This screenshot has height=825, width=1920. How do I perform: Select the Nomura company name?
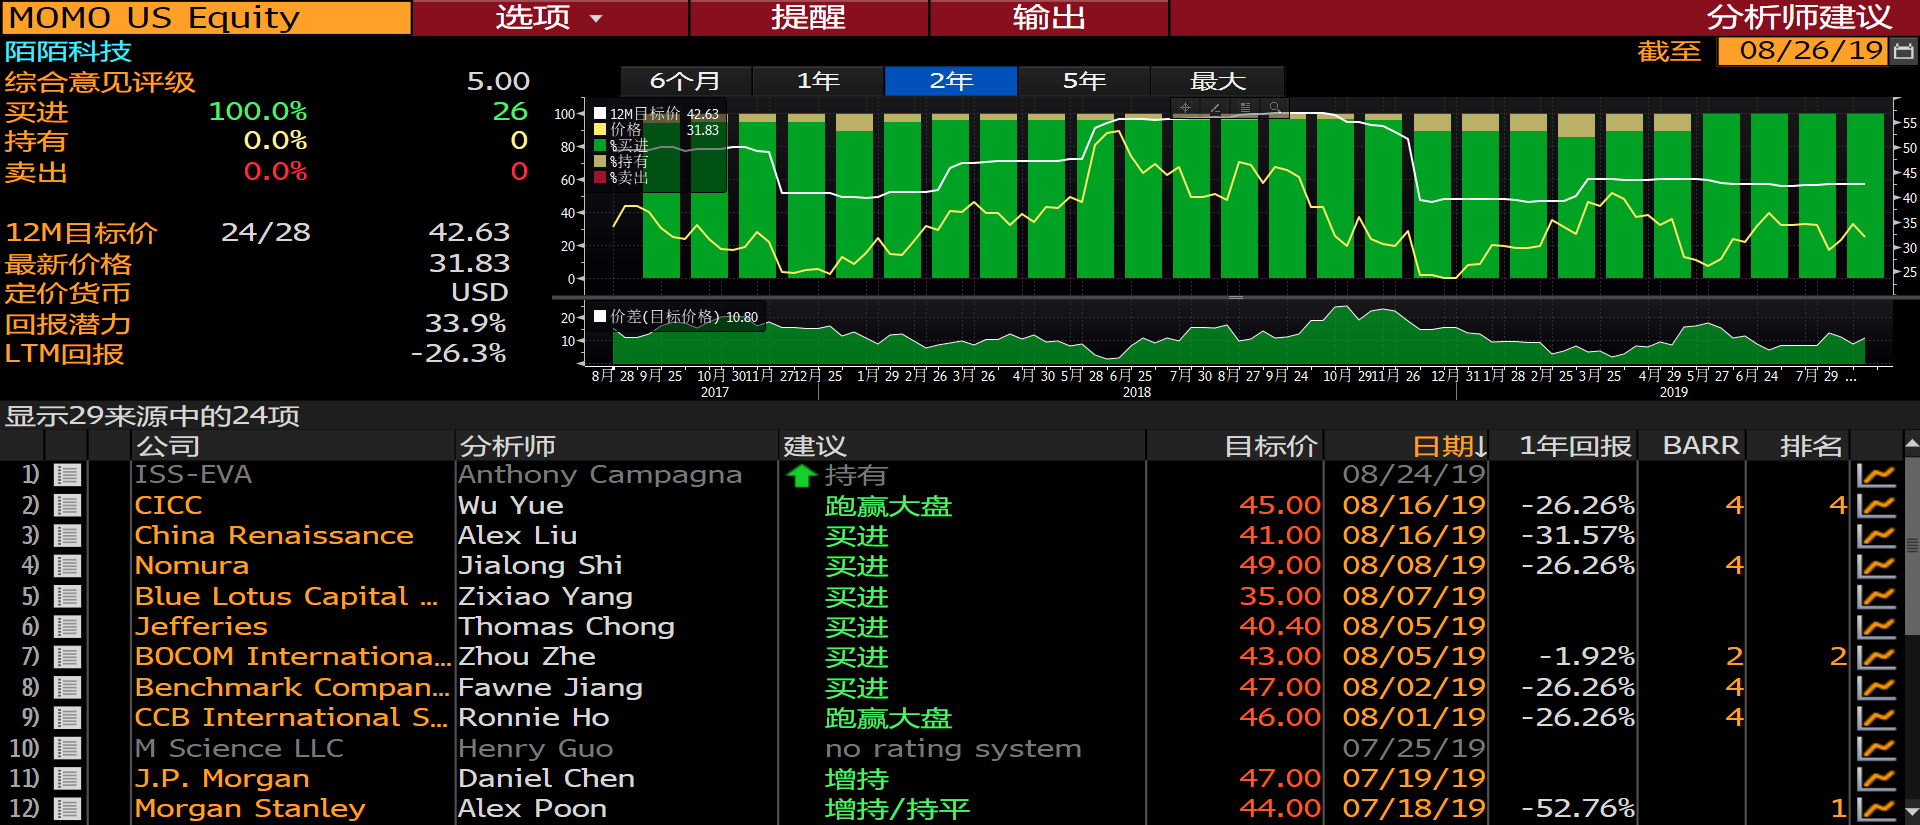pyautogui.click(x=191, y=566)
